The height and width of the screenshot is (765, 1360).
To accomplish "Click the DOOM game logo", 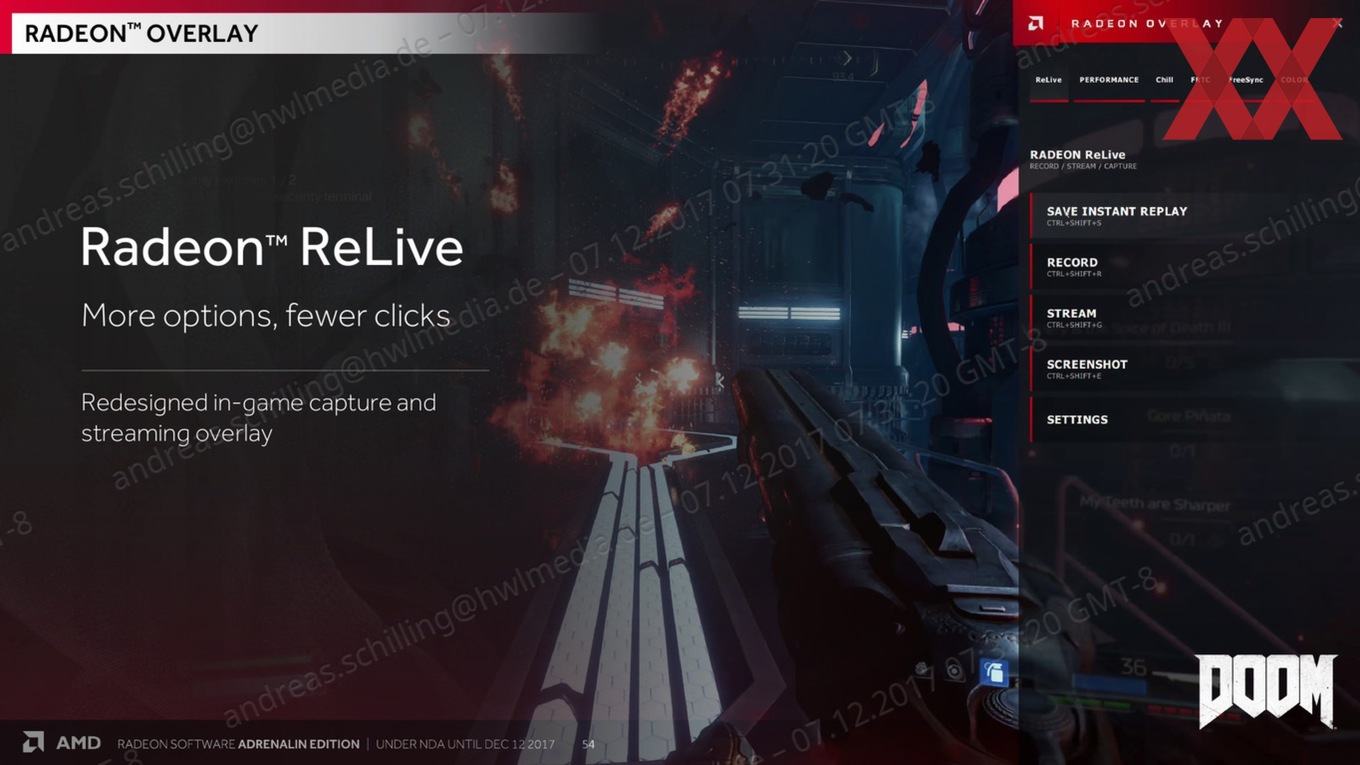I will 1267,690.
